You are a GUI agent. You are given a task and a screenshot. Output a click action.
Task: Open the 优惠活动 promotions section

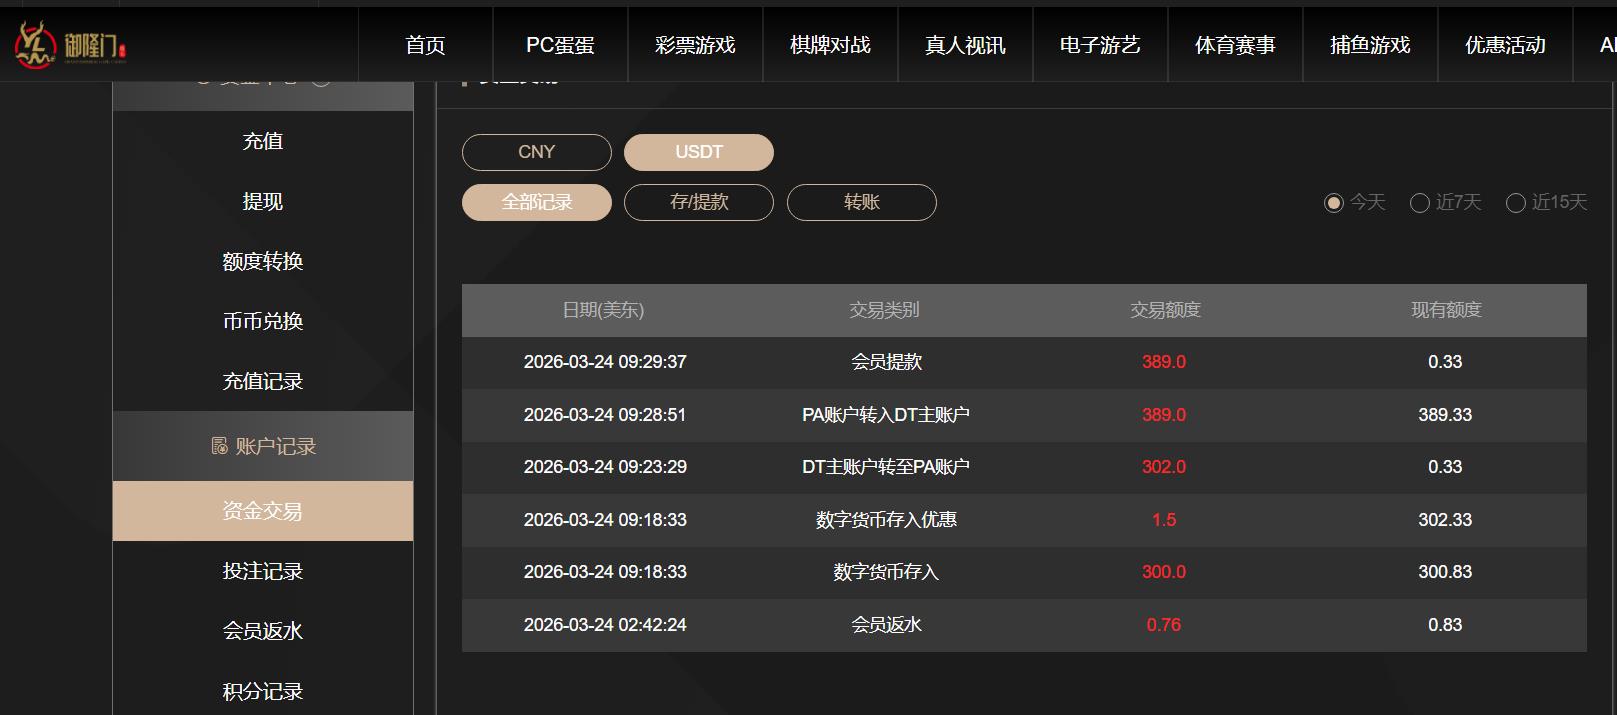click(1504, 44)
